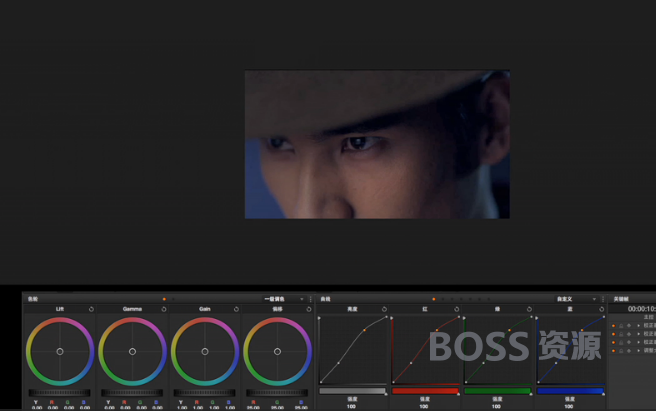The height and width of the screenshot is (411, 656).
Task: Reset the 偏移 (Offset) color wheel
Action: click(309, 309)
